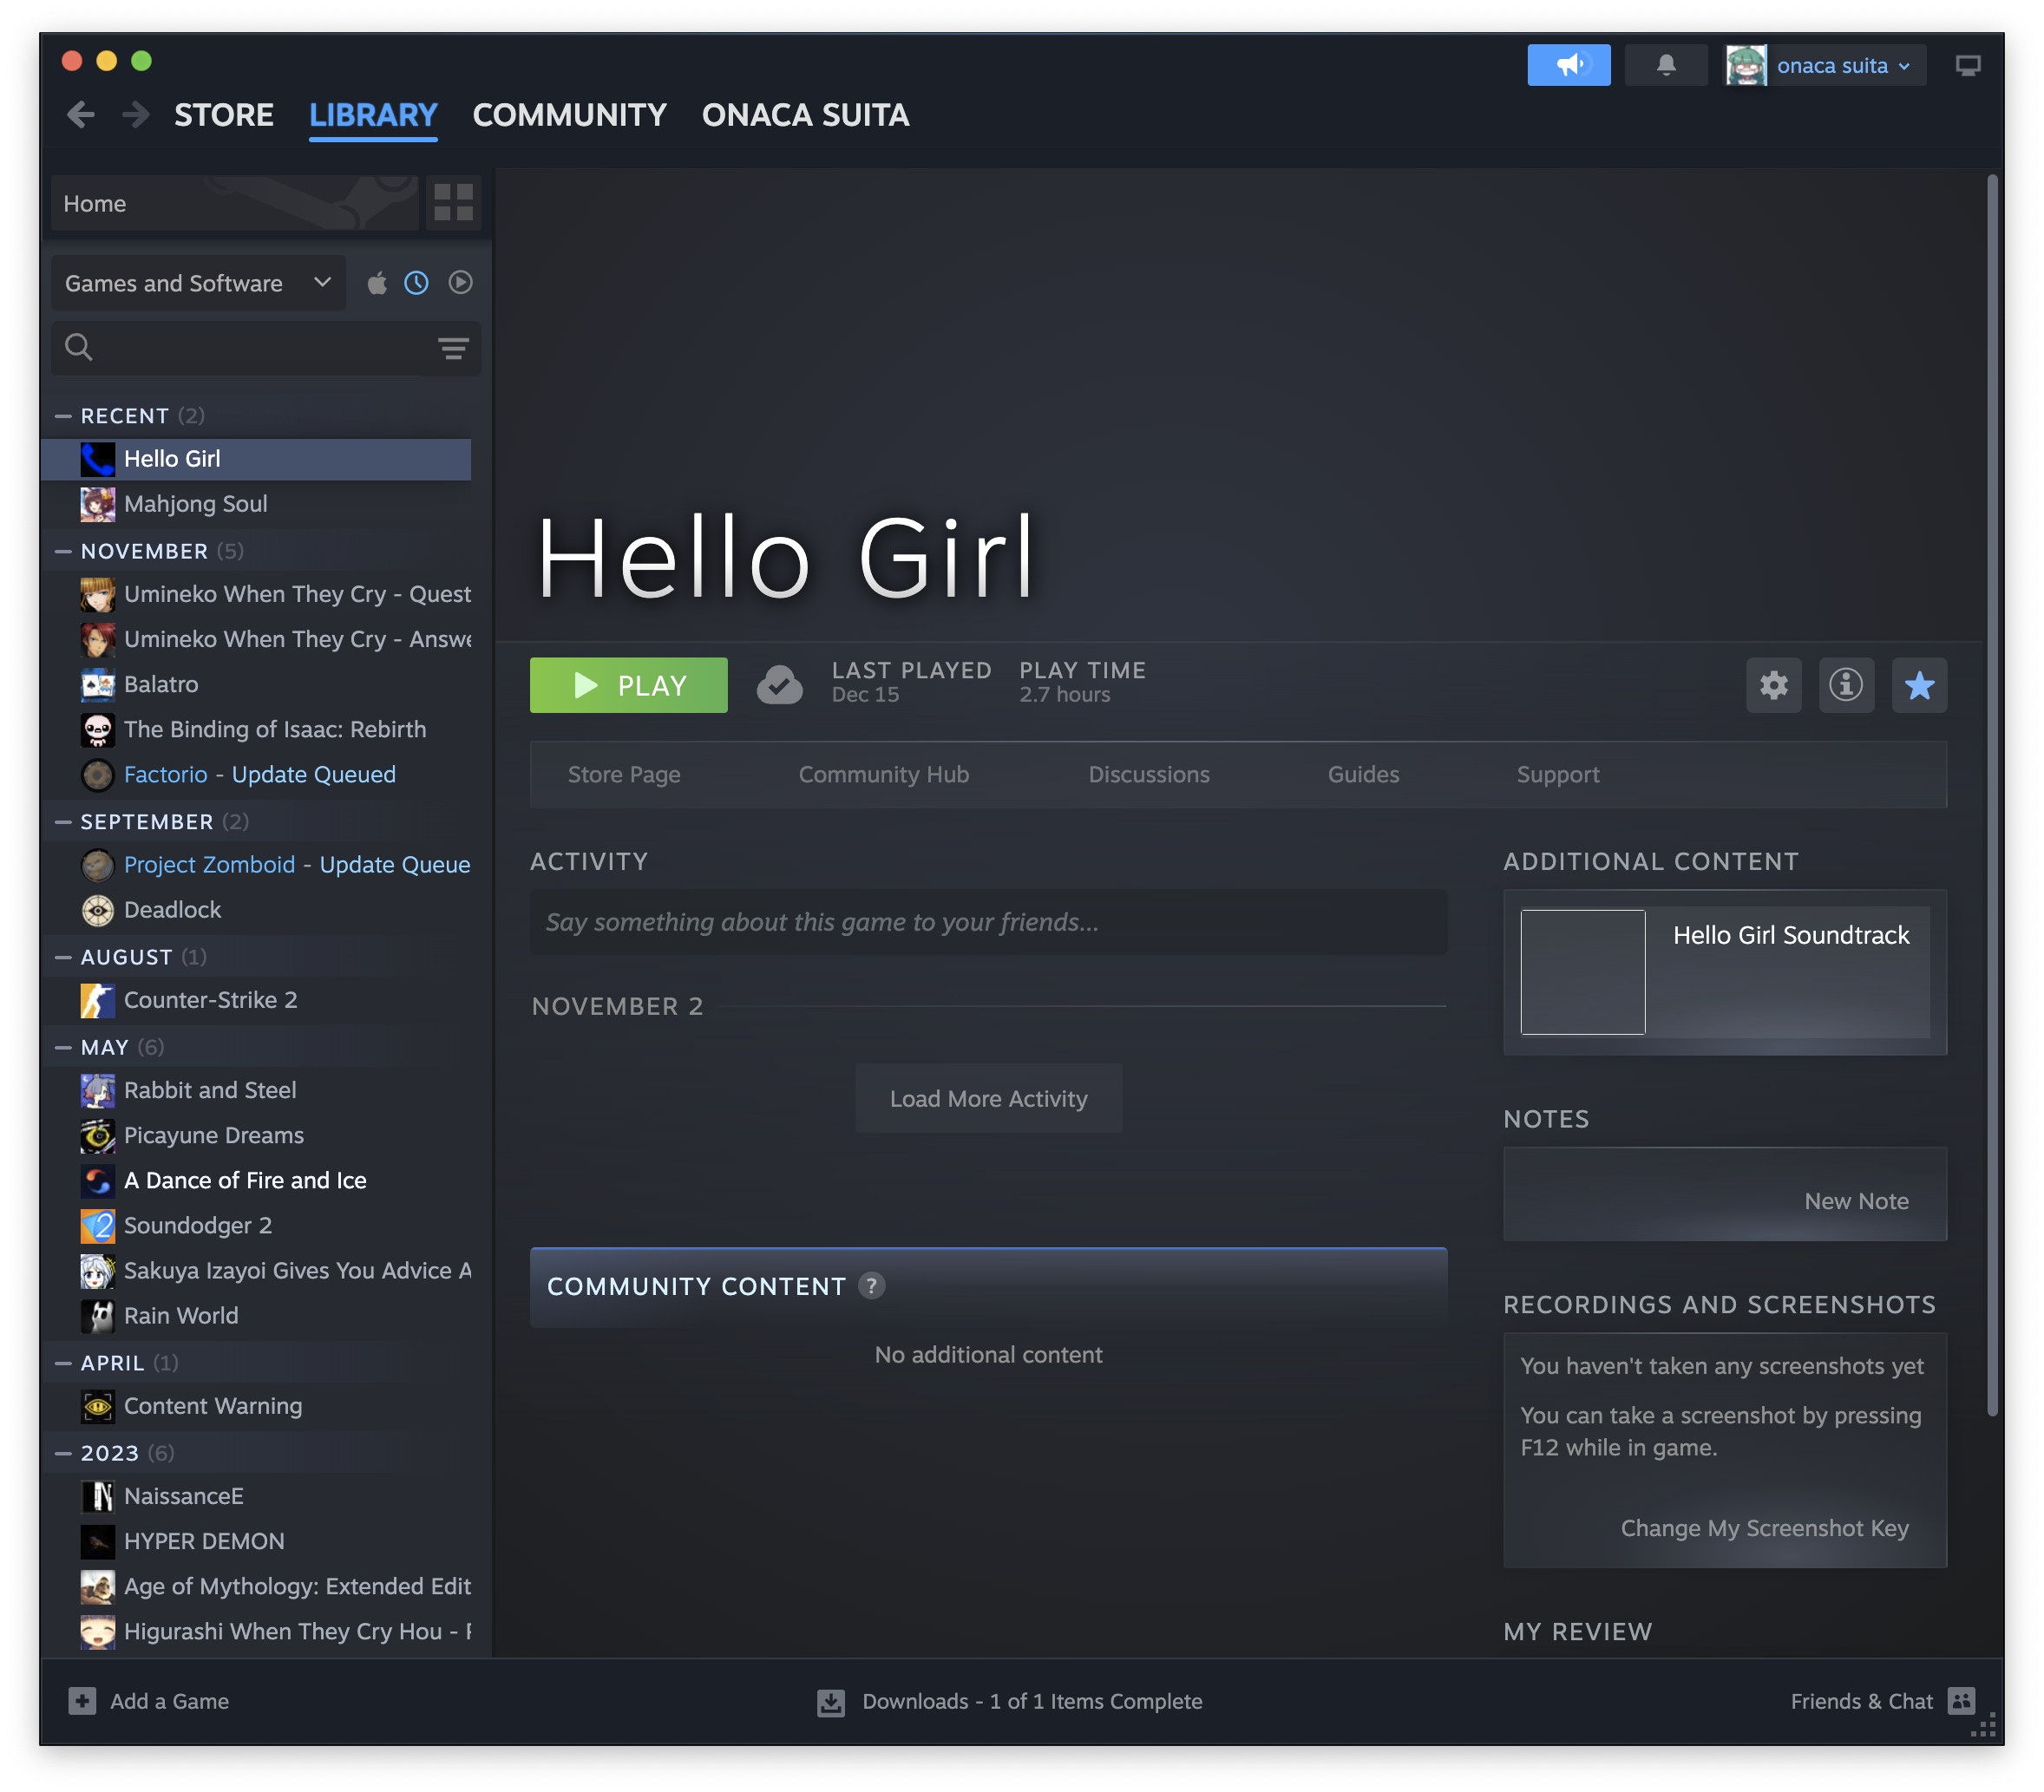Open the Store Page tab
2044x1792 pixels.
pyautogui.click(x=624, y=774)
